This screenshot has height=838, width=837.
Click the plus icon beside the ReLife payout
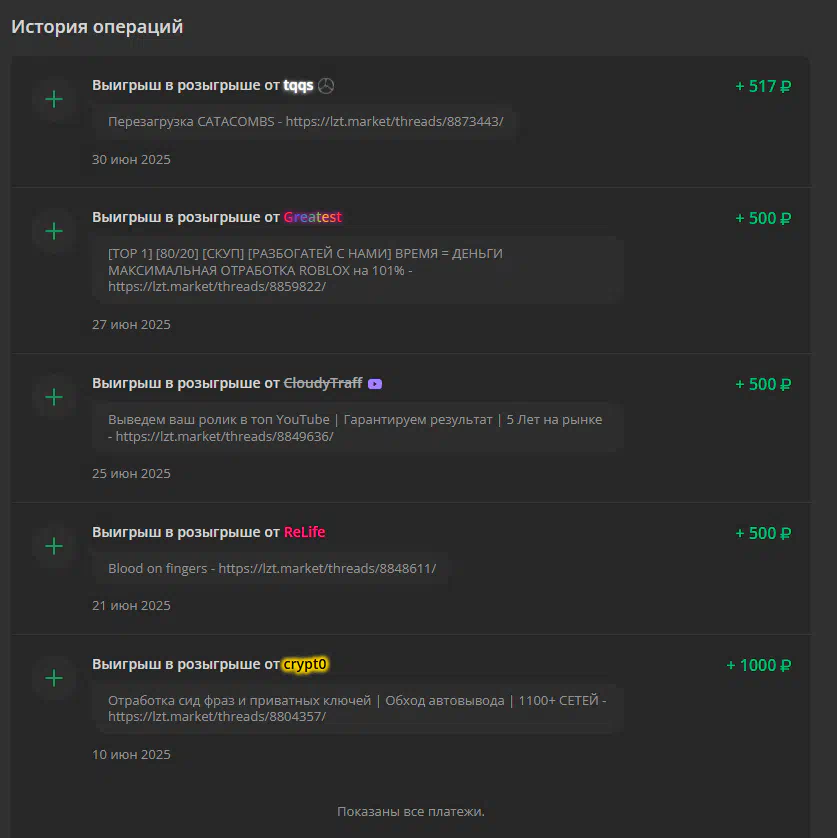[54, 546]
